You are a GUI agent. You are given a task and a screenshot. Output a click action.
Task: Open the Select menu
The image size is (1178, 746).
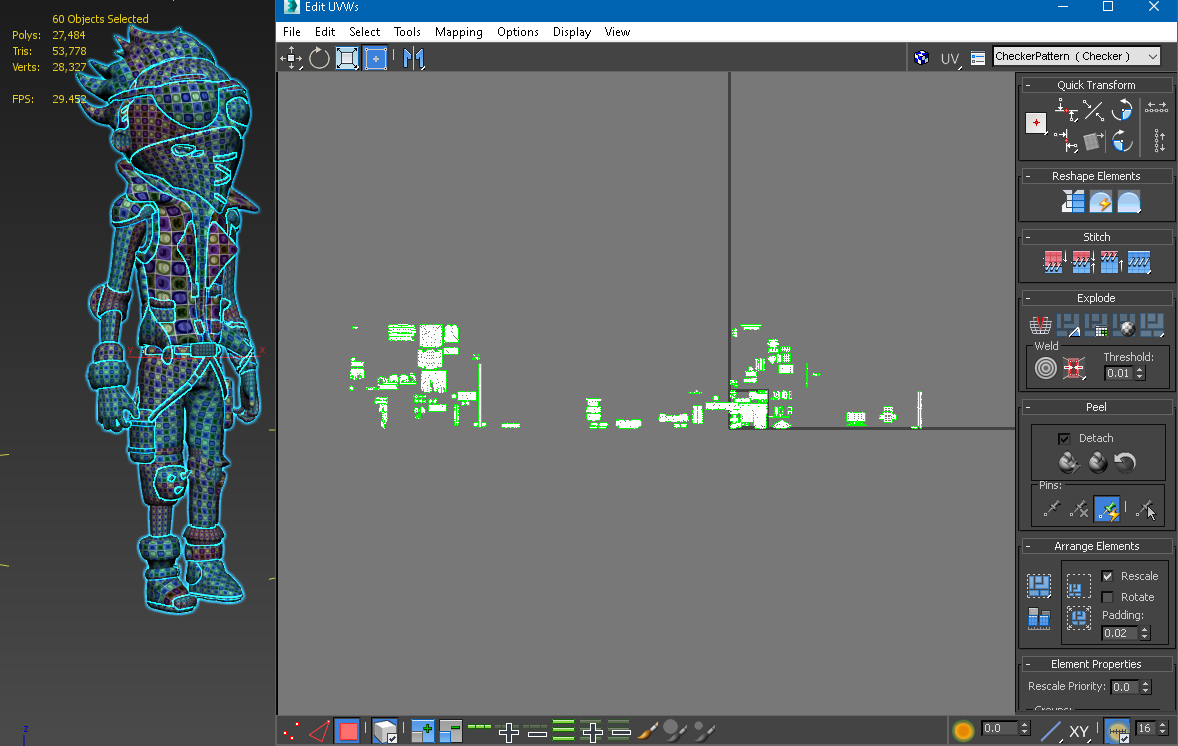(364, 32)
